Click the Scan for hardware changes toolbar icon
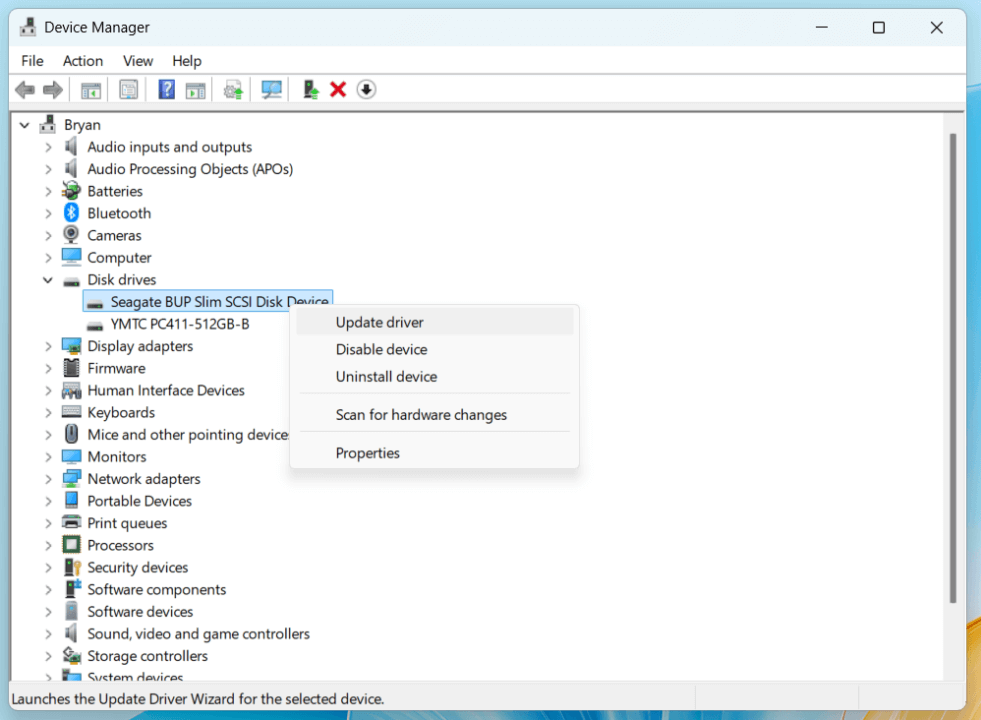Image resolution: width=981 pixels, height=720 pixels. tap(271, 89)
